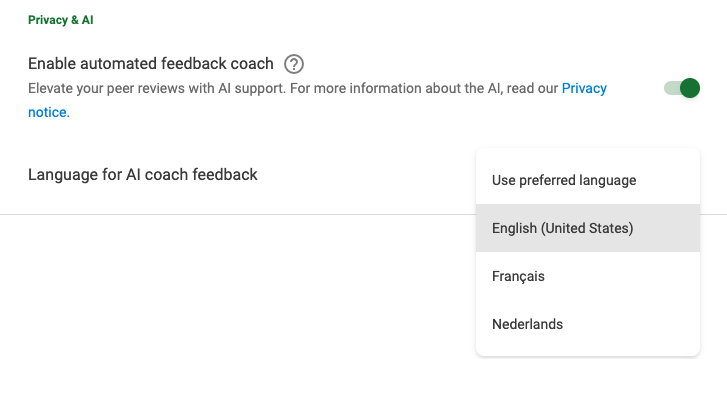Choose English (United States) from list

[588, 228]
